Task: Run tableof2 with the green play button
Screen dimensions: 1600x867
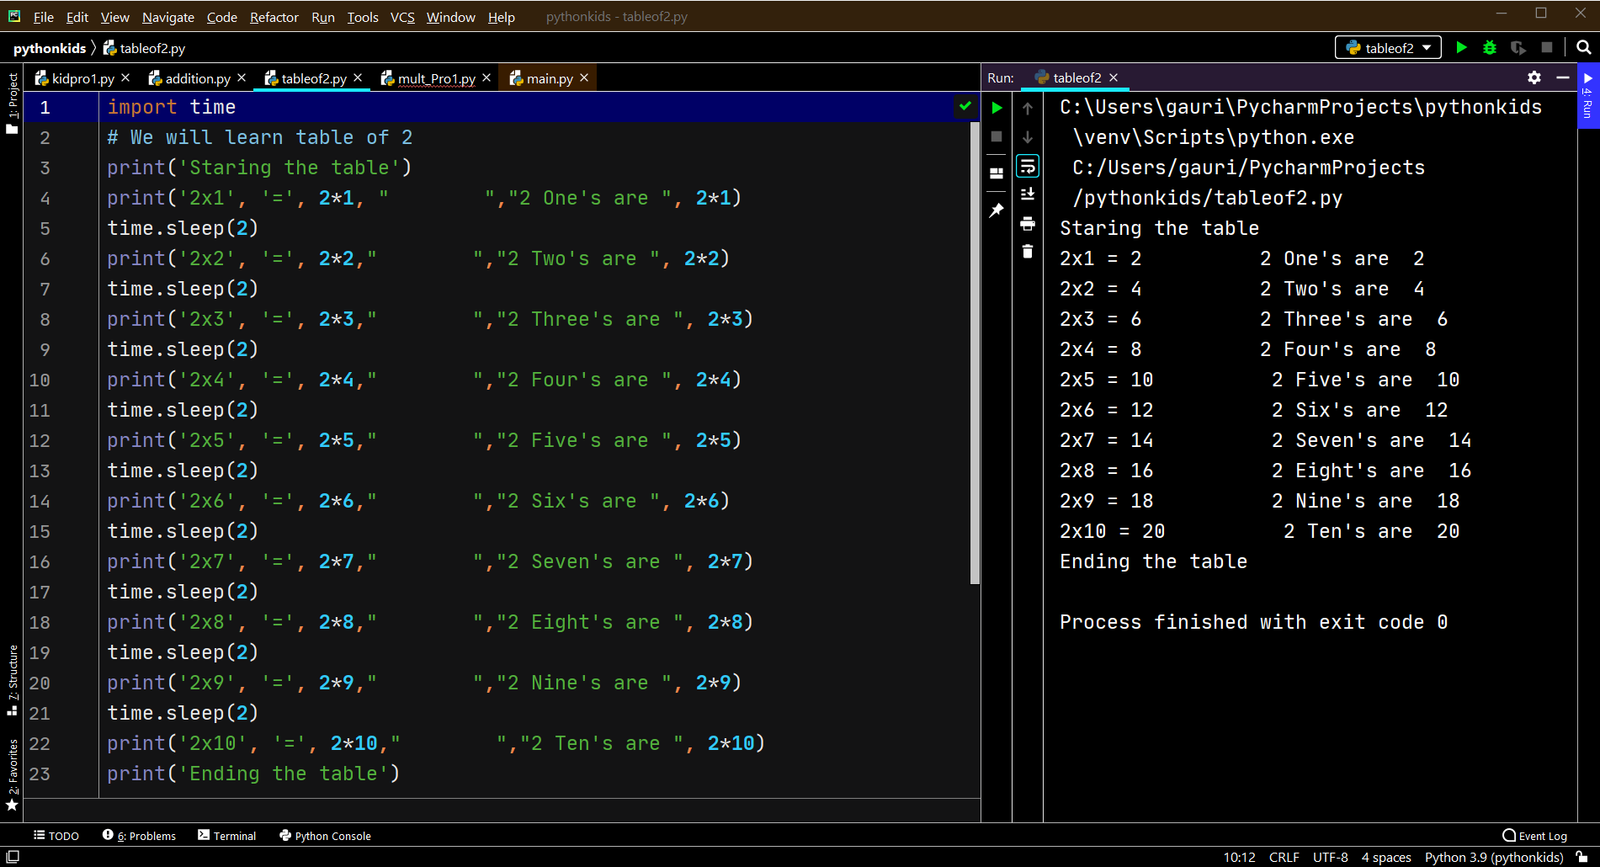Action: pyautogui.click(x=1461, y=47)
